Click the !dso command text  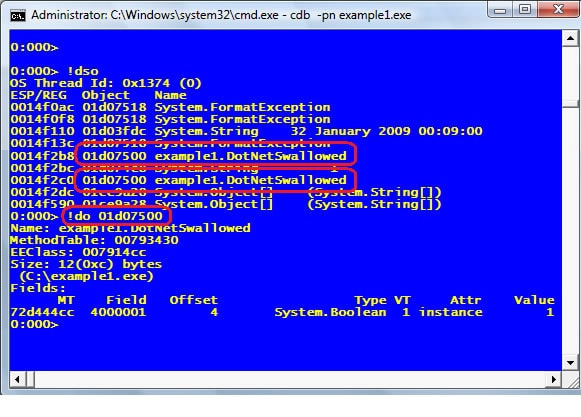(83, 71)
